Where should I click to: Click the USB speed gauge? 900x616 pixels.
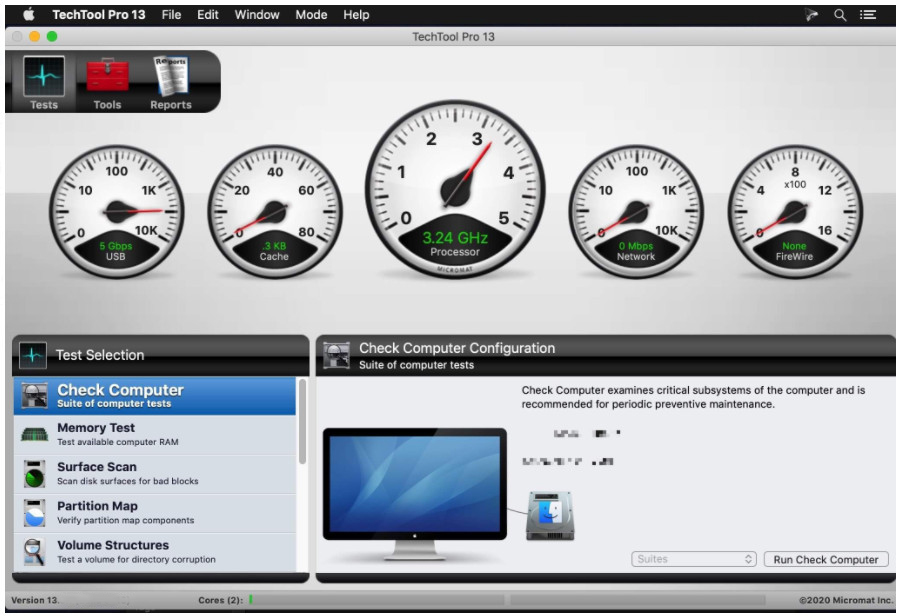click(x=117, y=211)
